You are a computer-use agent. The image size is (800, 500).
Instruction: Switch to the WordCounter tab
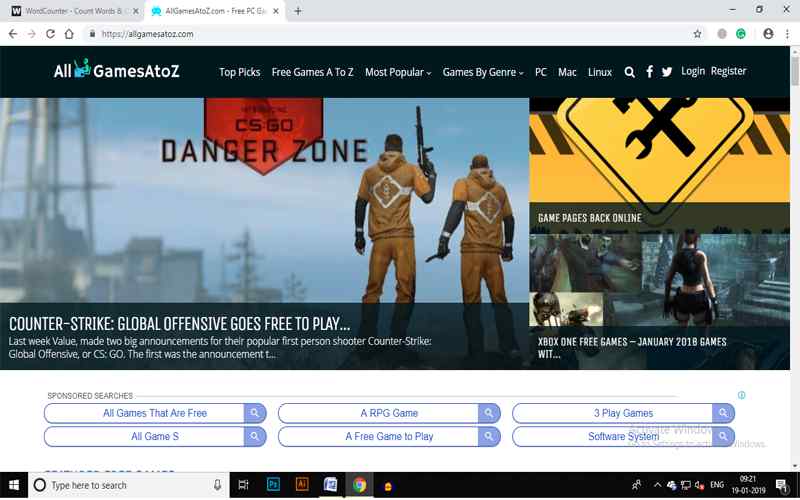pyautogui.click(x=76, y=11)
